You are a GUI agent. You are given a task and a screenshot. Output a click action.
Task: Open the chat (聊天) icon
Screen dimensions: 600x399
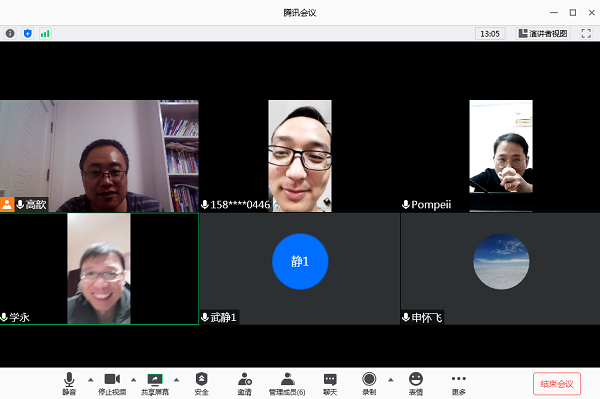[x=330, y=384]
